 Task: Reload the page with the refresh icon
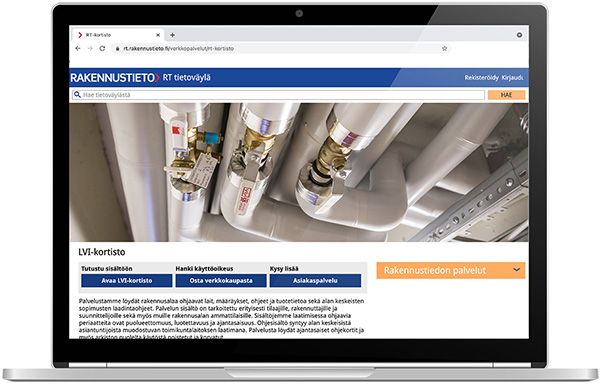click(x=102, y=49)
